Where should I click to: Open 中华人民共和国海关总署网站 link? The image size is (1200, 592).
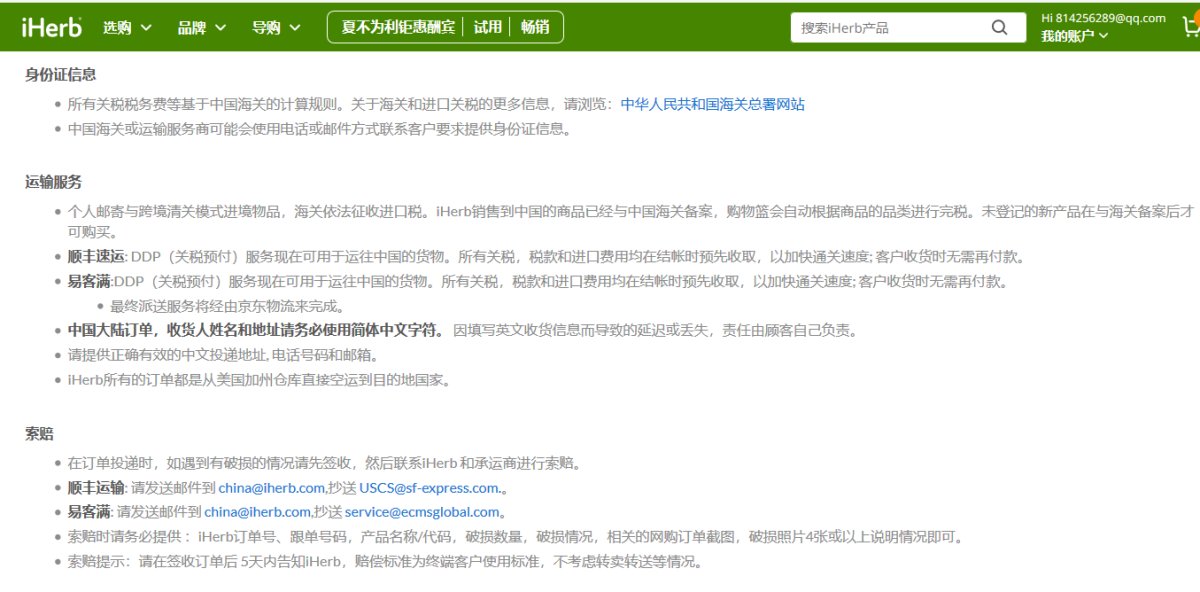tap(712, 104)
